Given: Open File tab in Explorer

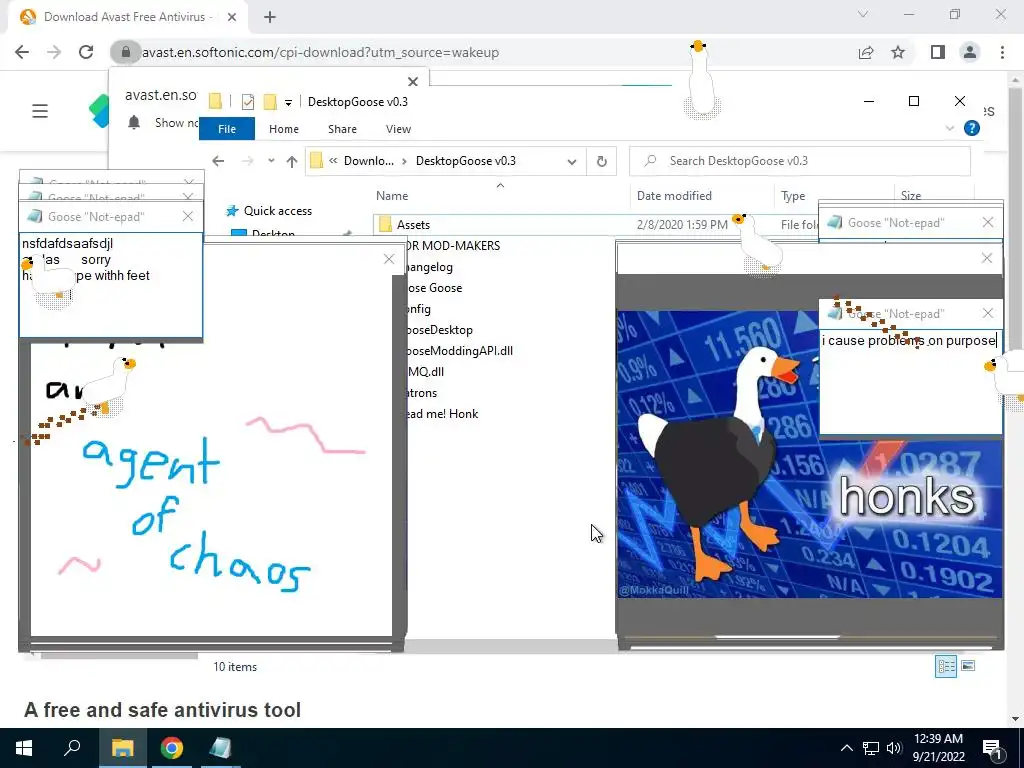Looking at the screenshot, I should [227, 129].
